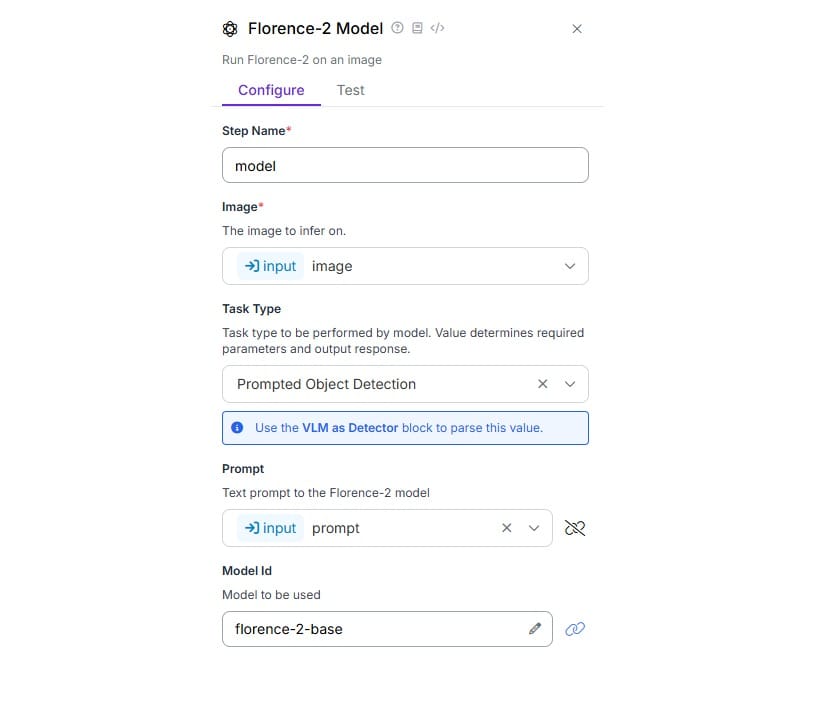The height and width of the screenshot is (723, 826).
Task: Toggle the unlink icon next to Prompt
Action: [575, 528]
